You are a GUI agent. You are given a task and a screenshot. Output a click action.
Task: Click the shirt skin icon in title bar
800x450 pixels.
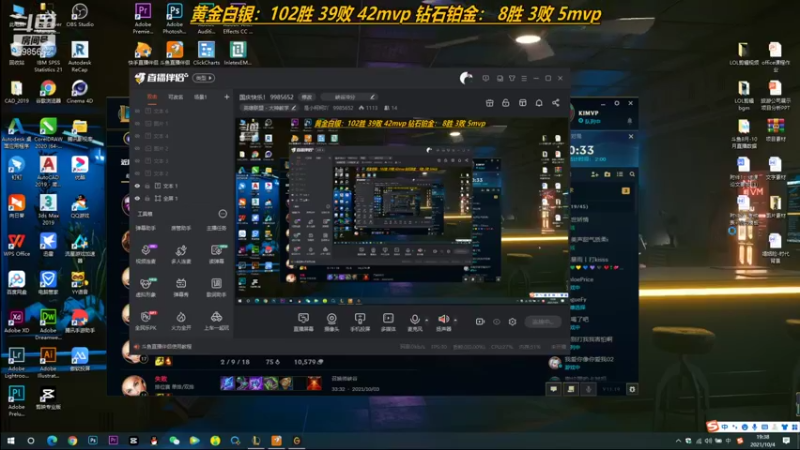(x=512, y=79)
